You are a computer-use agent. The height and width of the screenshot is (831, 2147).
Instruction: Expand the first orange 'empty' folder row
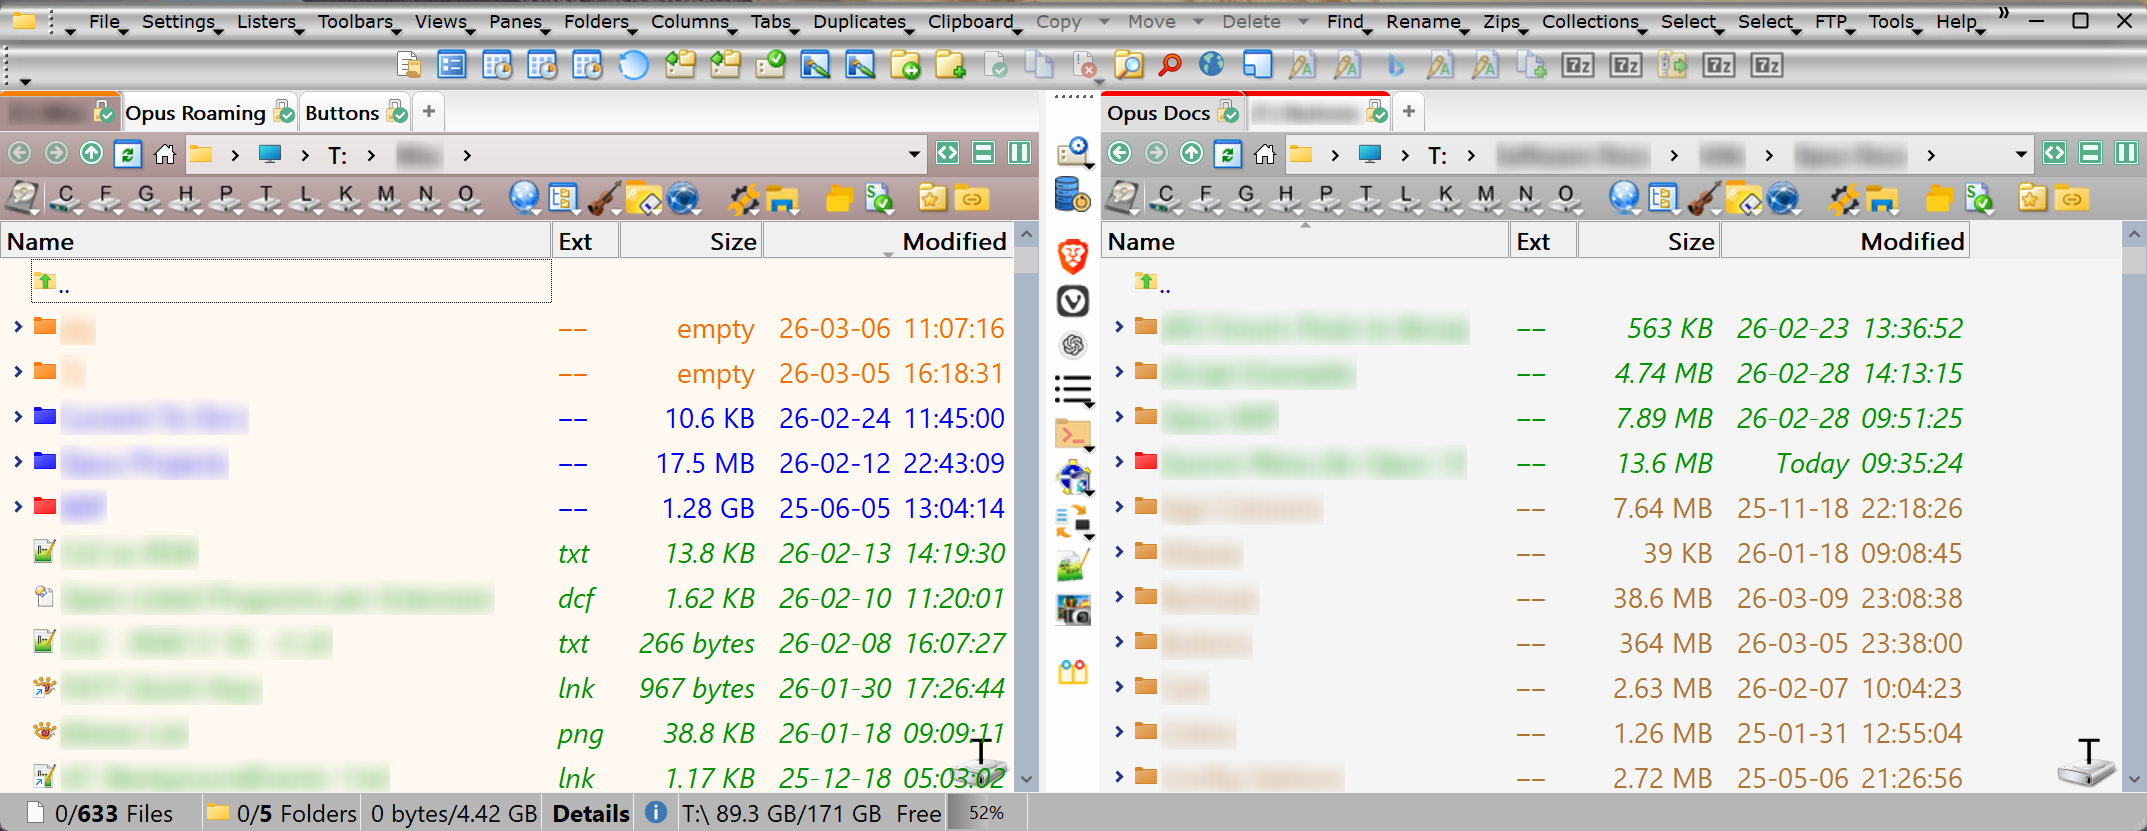coord(18,327)
